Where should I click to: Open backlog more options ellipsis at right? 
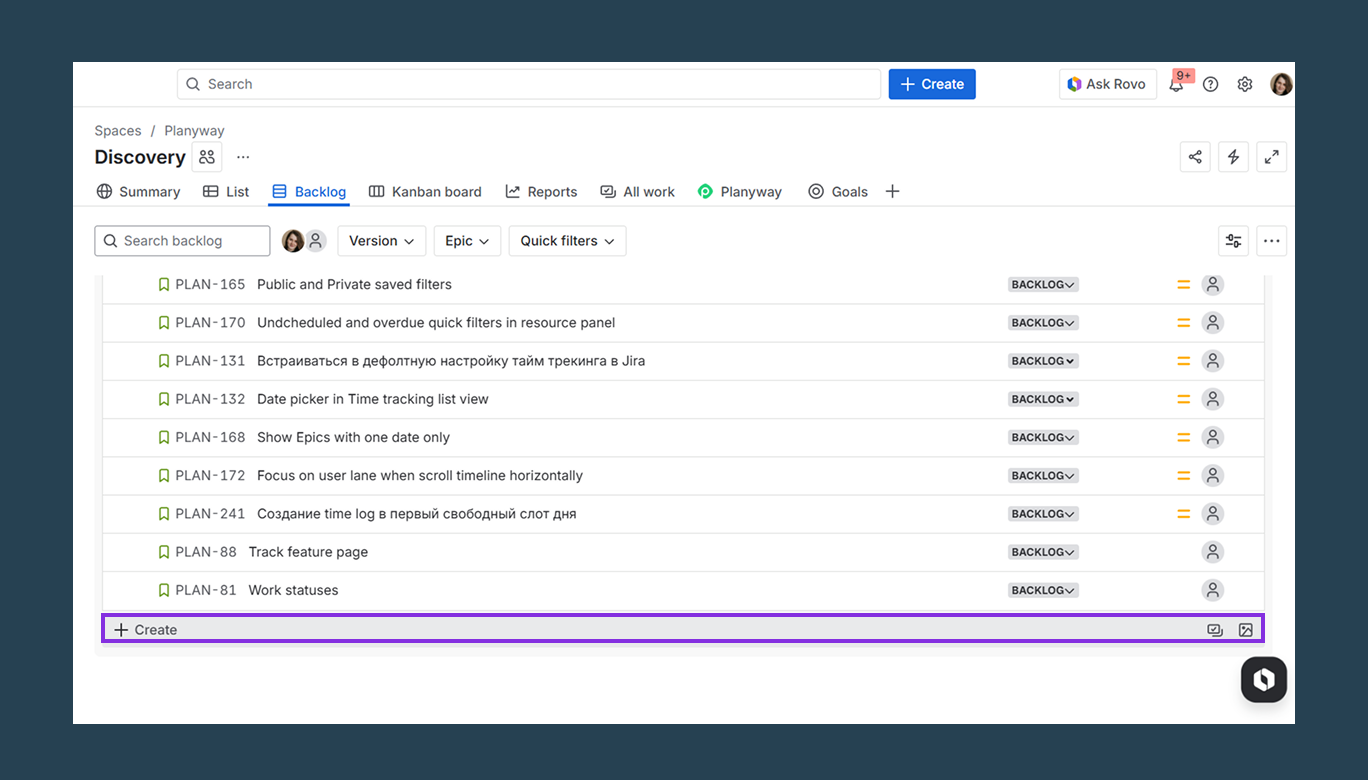1271,241
